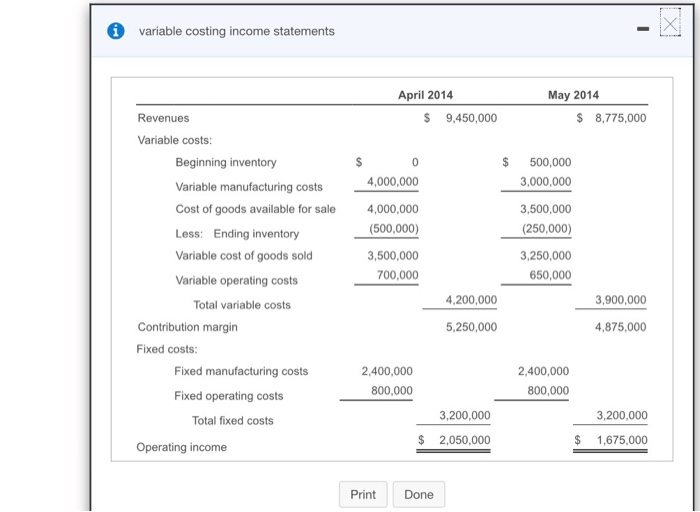Minimize the variable costing dialog
Screen dimensions: 700x512
pos(642,29)
